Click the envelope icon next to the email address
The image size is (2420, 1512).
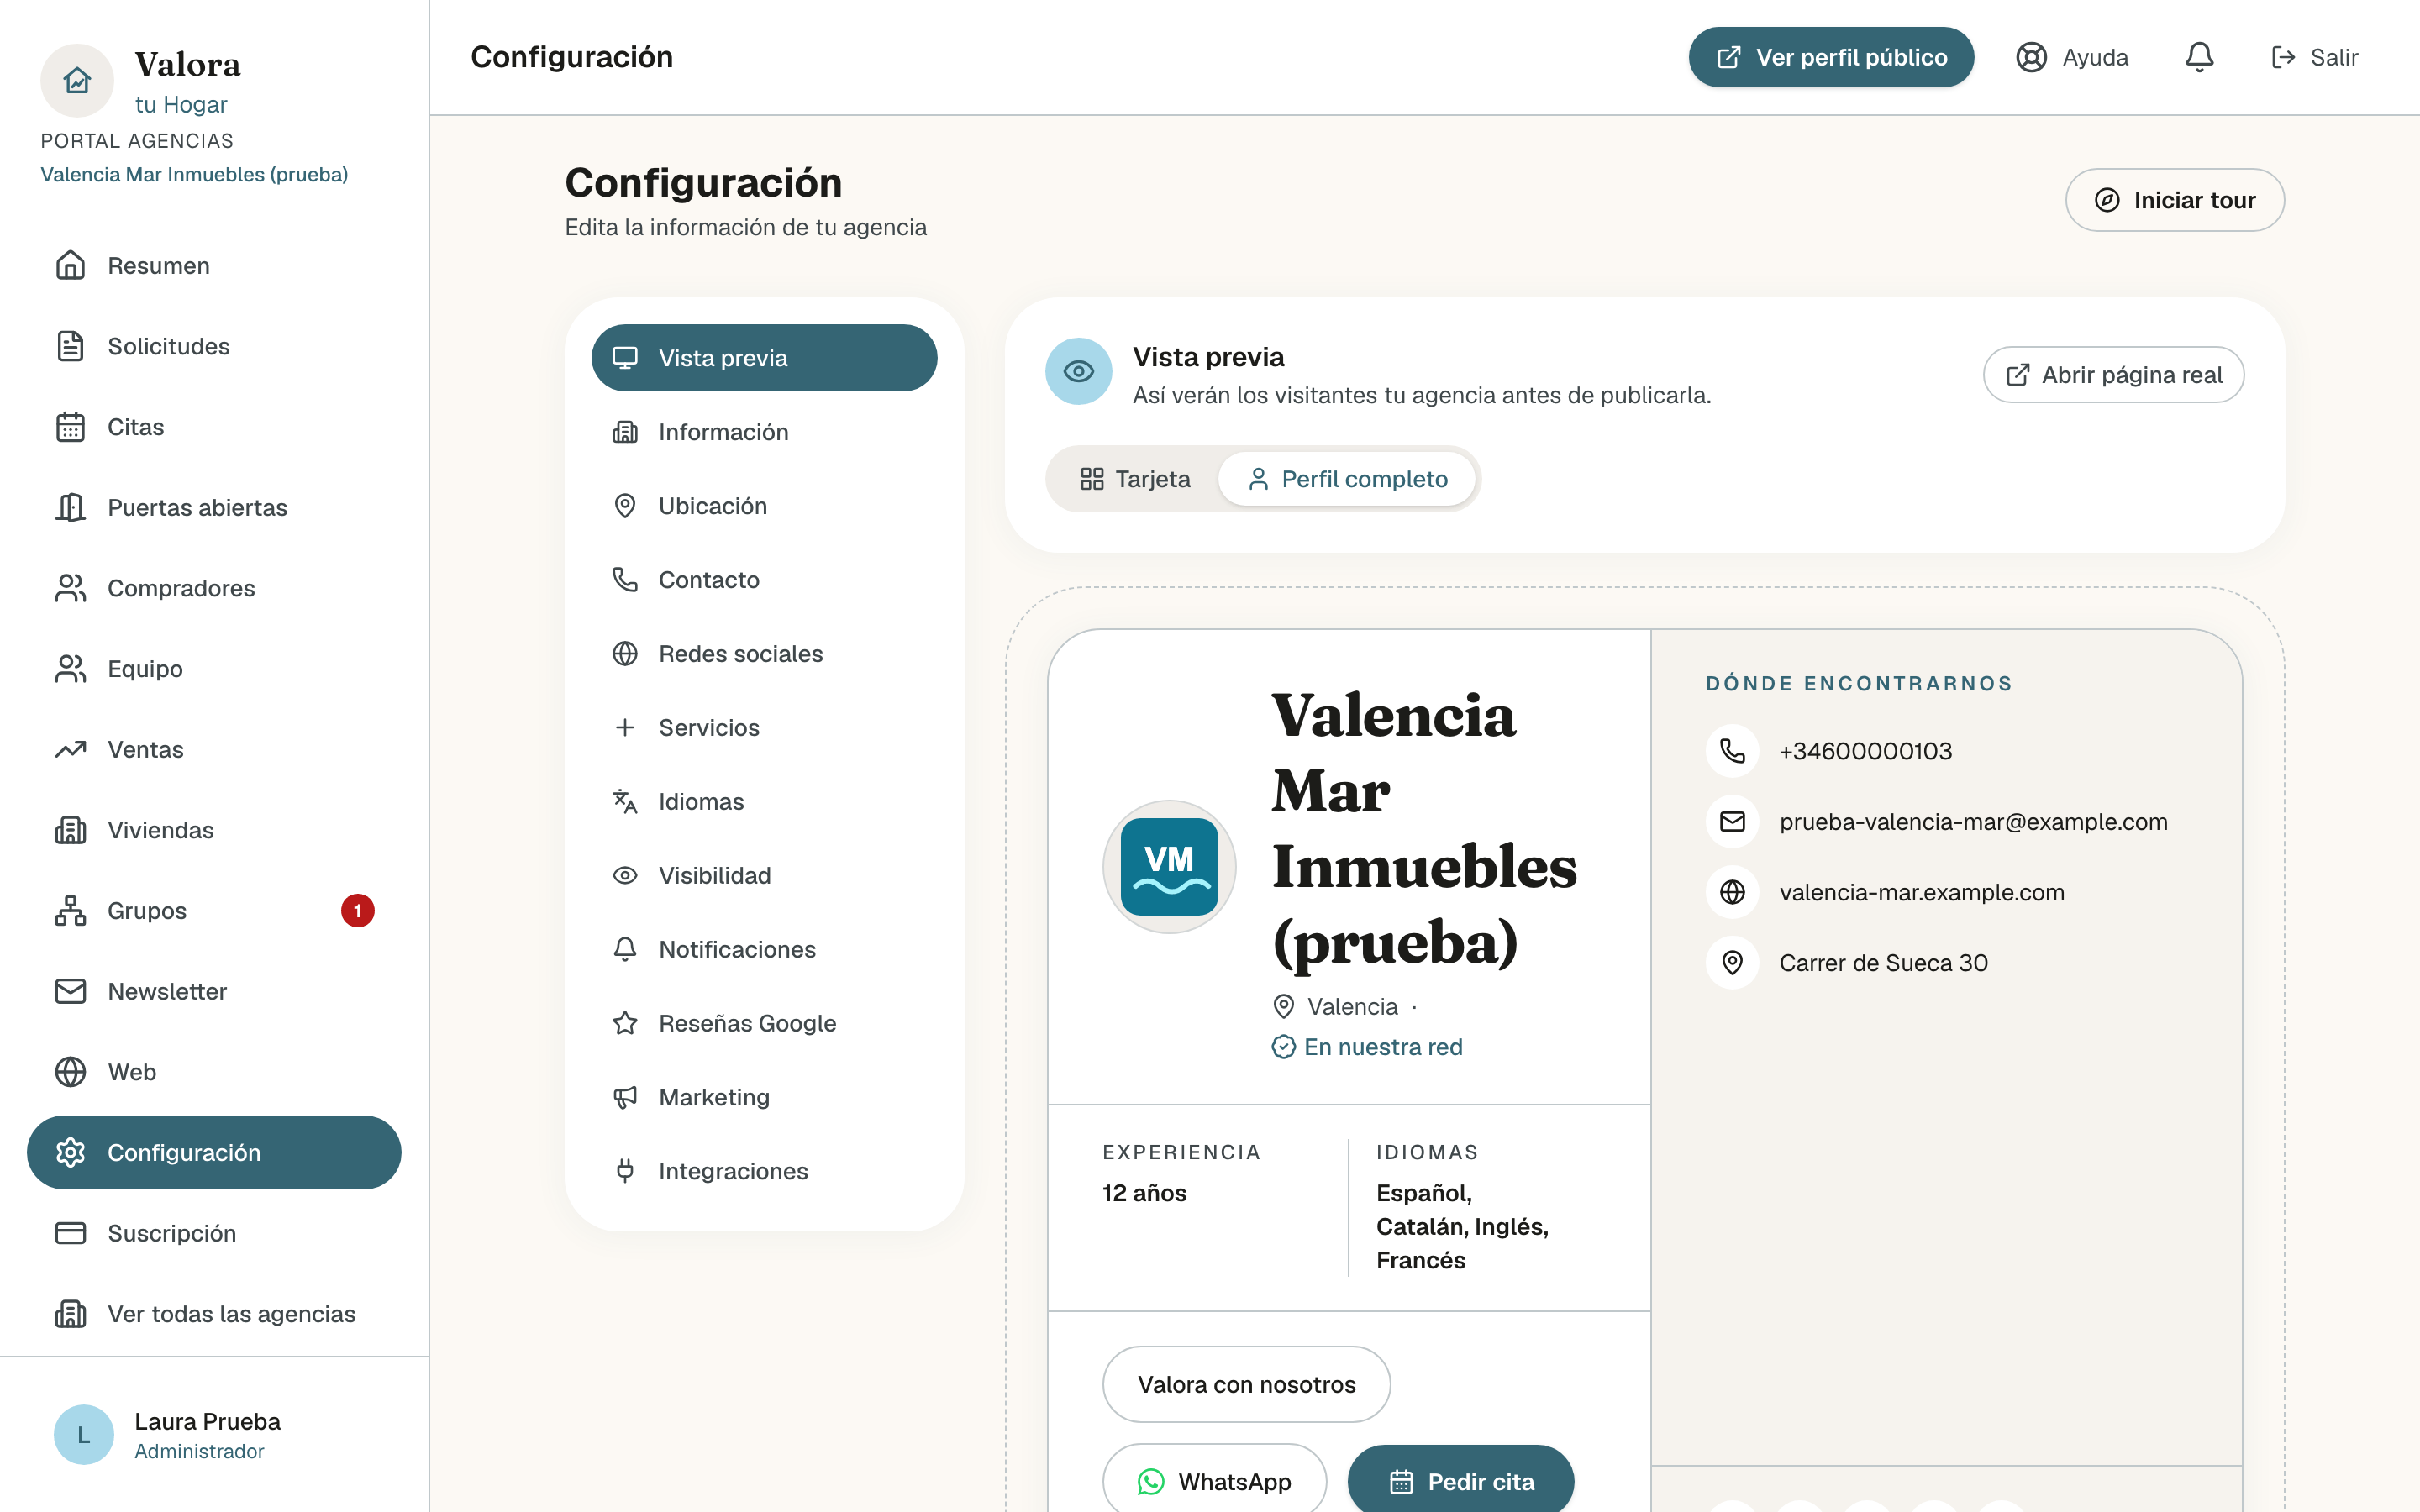click(x=1732, y=822)
